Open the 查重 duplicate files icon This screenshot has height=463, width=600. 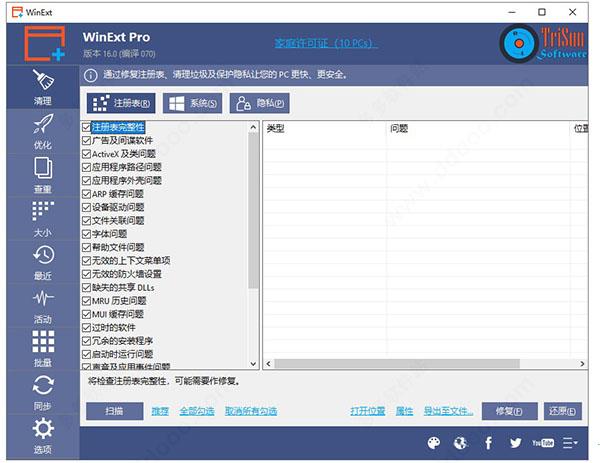(x=43, y=175)
